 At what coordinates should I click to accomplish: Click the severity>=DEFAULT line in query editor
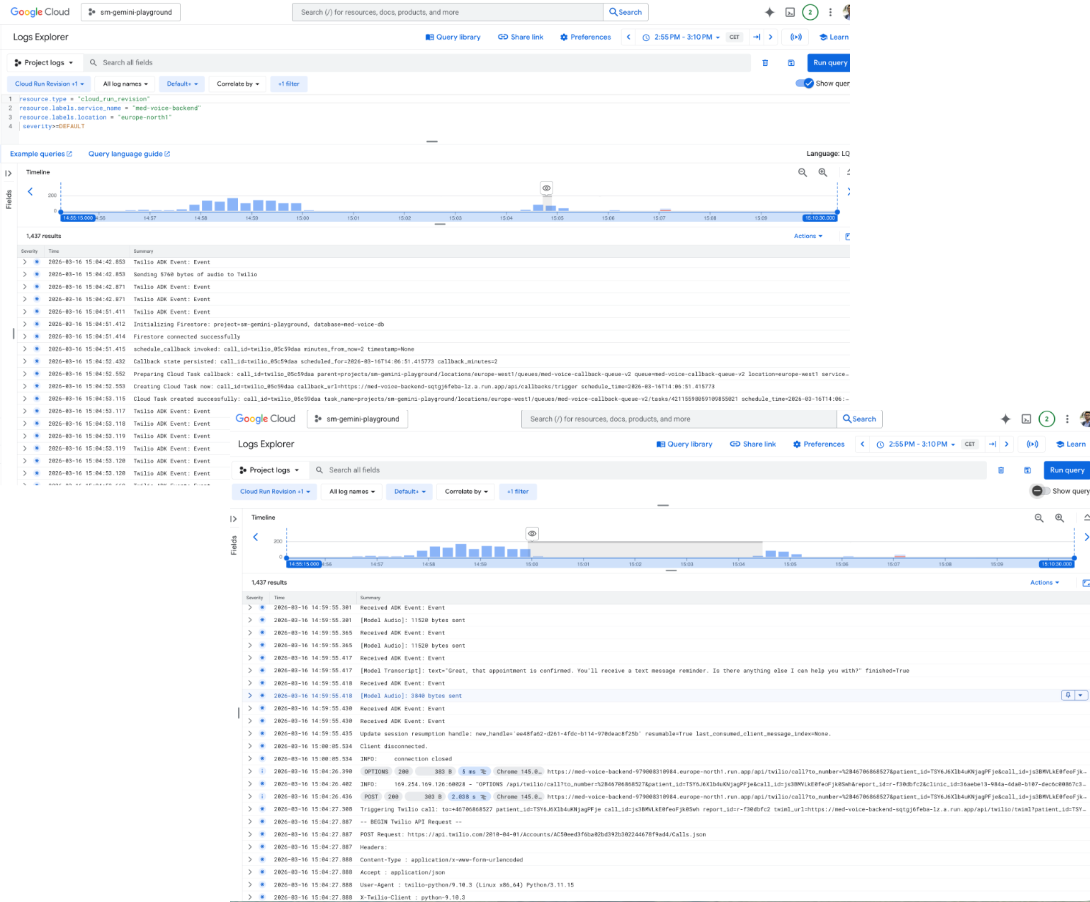click(x=53, y=126)
